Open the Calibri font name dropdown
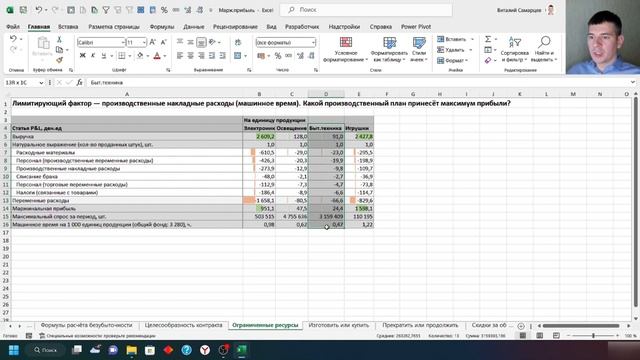Image resolution: width=640 pixels, height=360 pixels. tap(123, 42)
